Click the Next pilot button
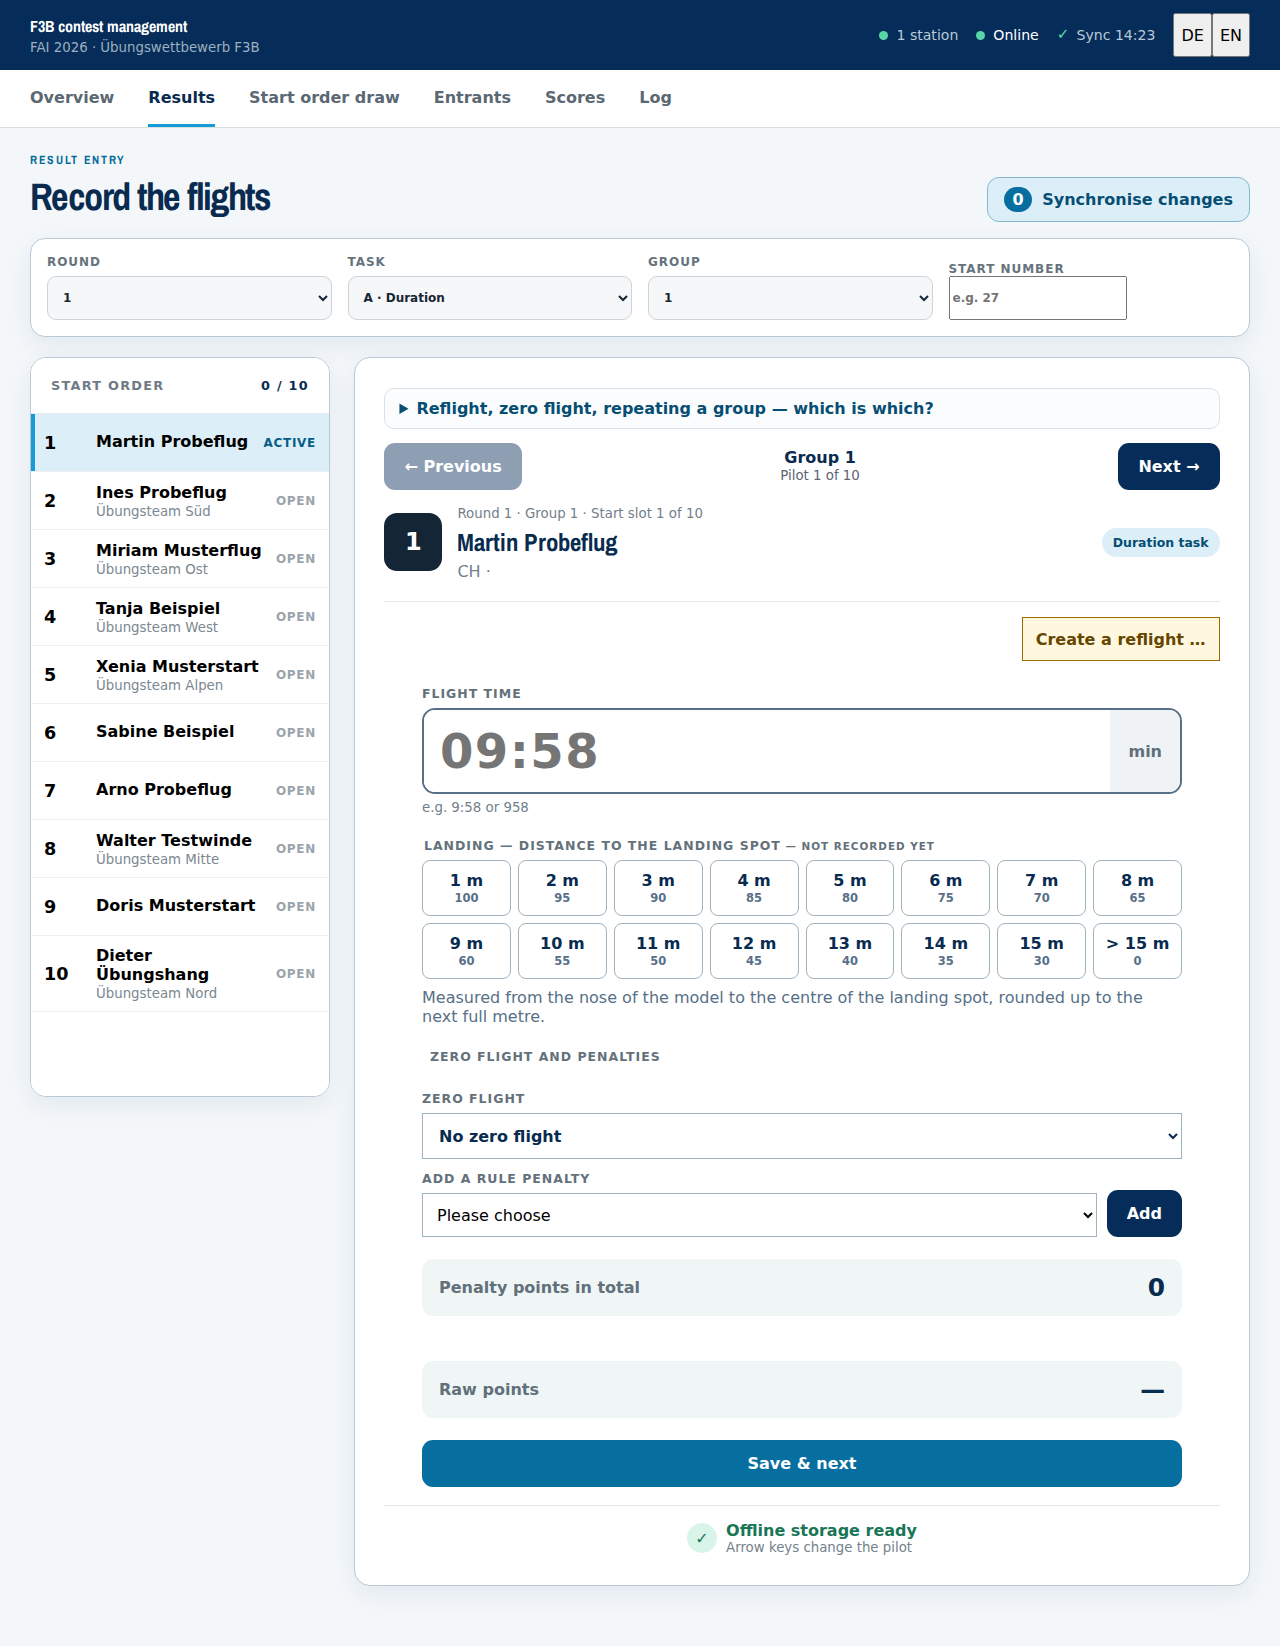 click(x=1168, y=466)
